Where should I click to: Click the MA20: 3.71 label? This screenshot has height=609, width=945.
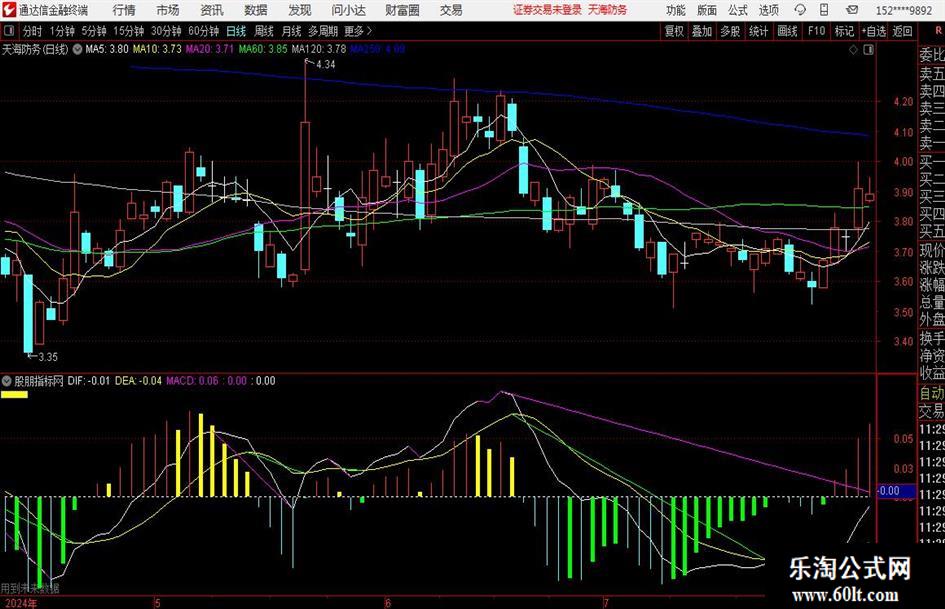point(209,49)
